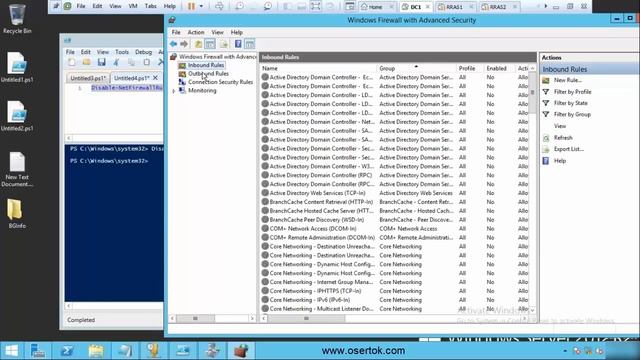Select the Windows Firewall with Advanced Security root node
This screenshot has height=360, width=640.
pos(218,56)
